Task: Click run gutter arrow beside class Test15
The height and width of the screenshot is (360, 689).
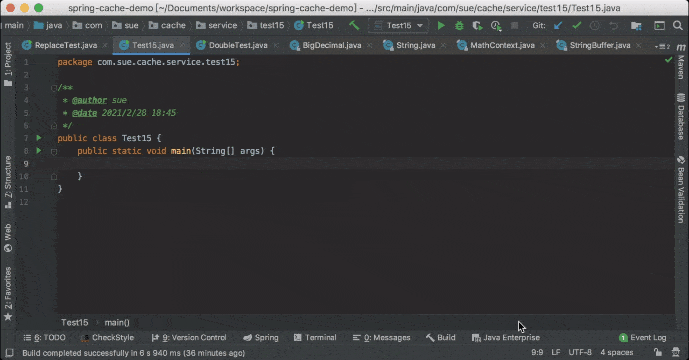Action: [x=39, y=138]
